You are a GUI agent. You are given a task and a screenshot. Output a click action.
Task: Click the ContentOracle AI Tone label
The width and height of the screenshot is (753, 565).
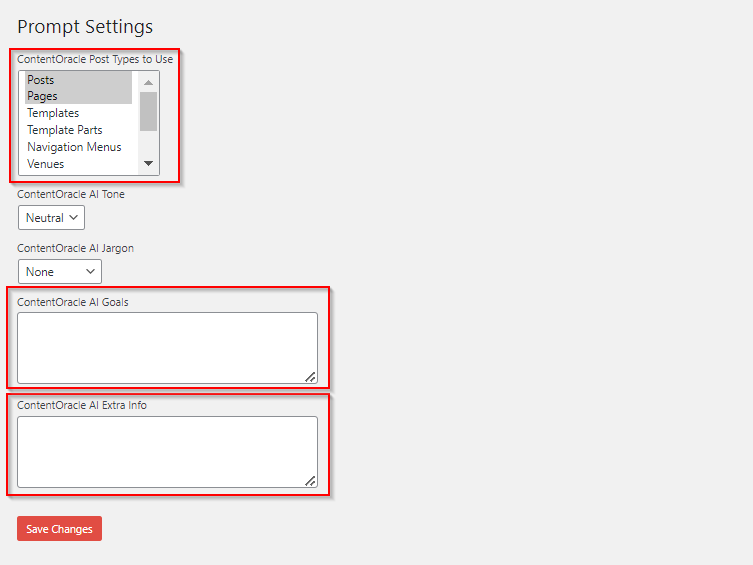click(71, 194)
